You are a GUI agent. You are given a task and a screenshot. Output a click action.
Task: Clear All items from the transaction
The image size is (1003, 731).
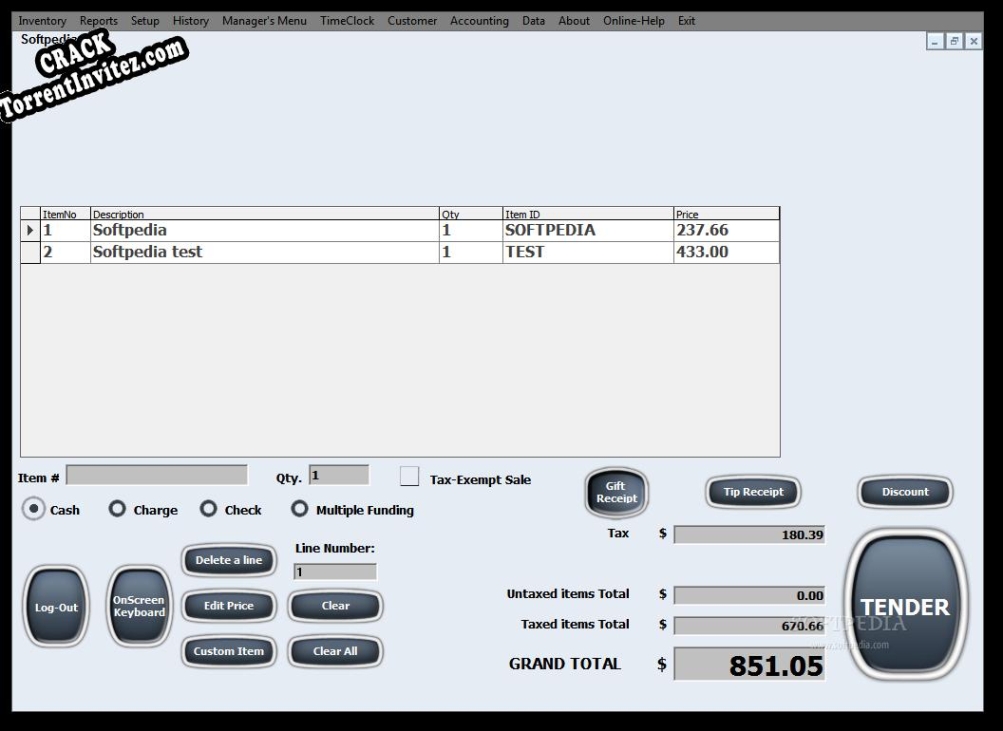coord(335,652)
